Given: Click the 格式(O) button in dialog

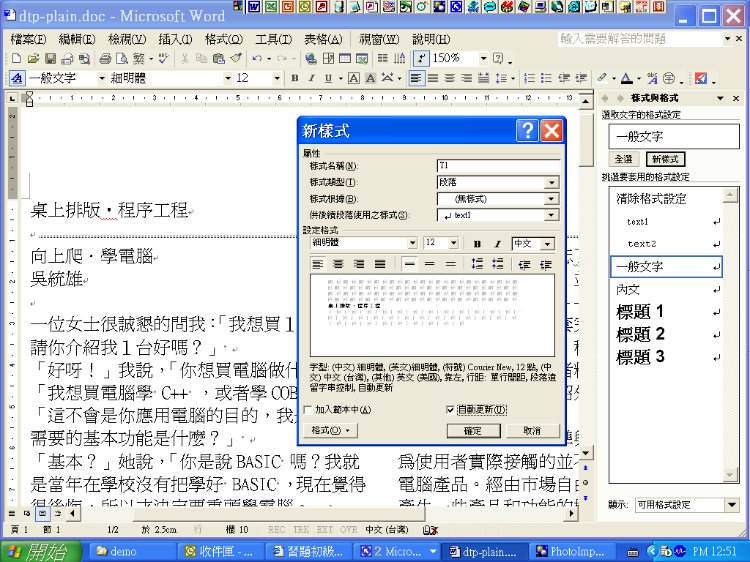Looking at the screenshot, I should coord(331,430).
